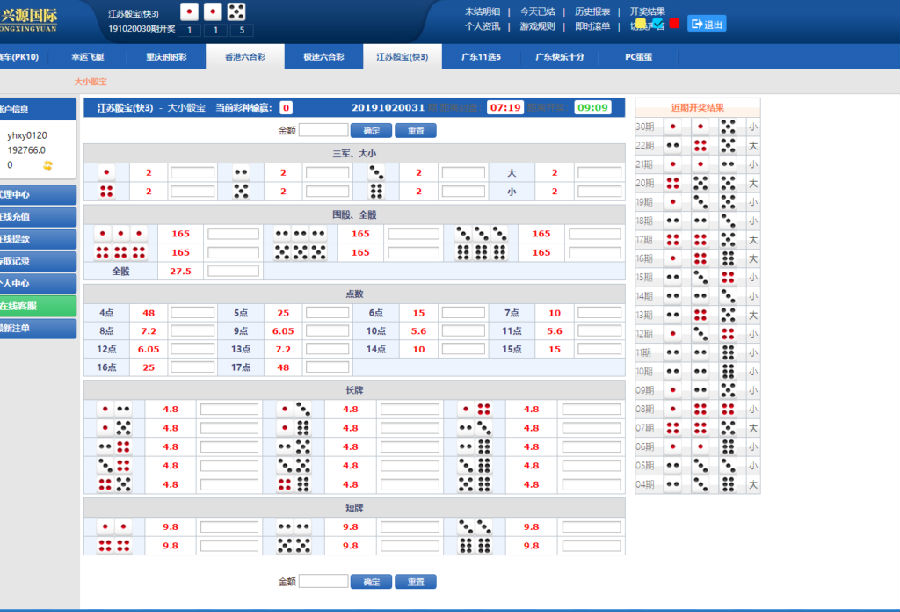This screenshot has width=900, height=612.
Task: Open the 历史报表 link in header
Action: (x=592, y=11)
